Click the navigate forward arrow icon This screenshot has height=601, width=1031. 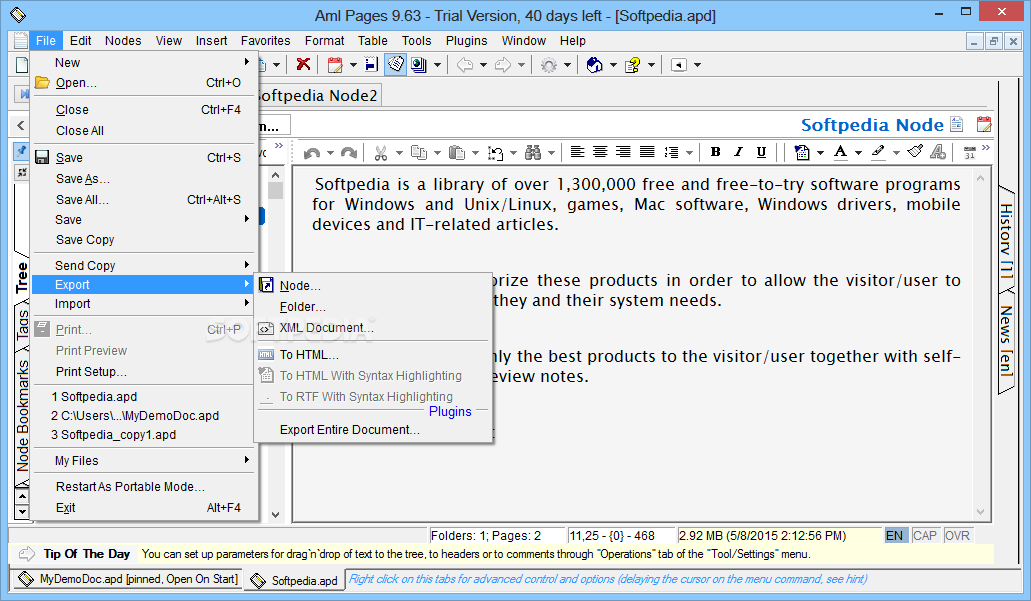pyautogui.click(x=503, y=64)
